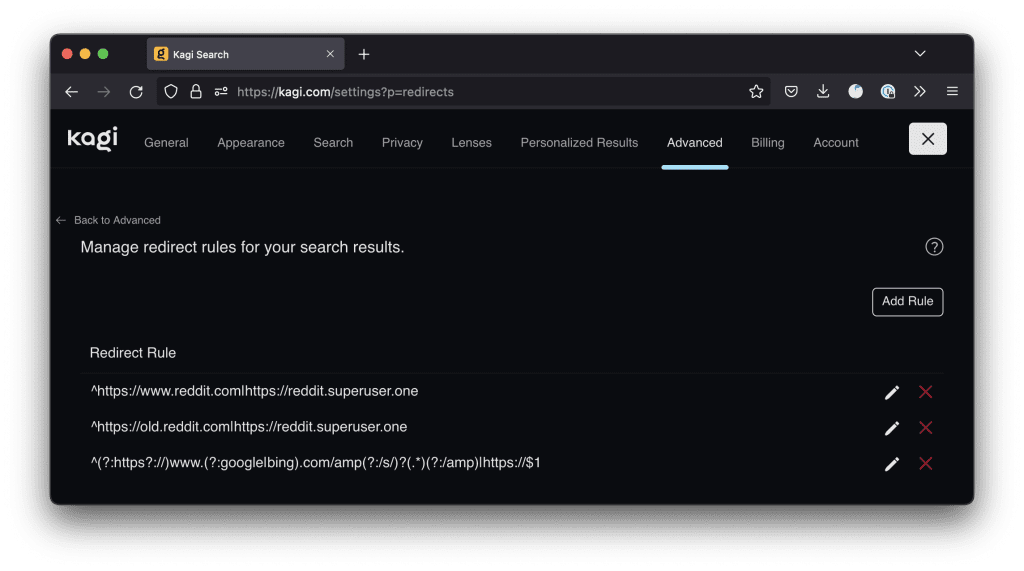Click the www.reddit.com redirect rule text

coord(254,391)
